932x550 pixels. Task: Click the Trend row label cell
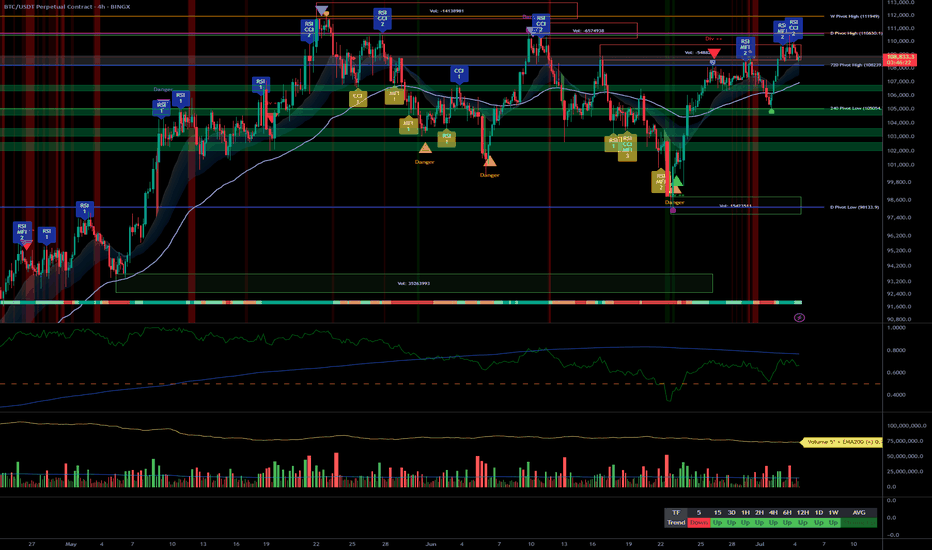(676, 523)
